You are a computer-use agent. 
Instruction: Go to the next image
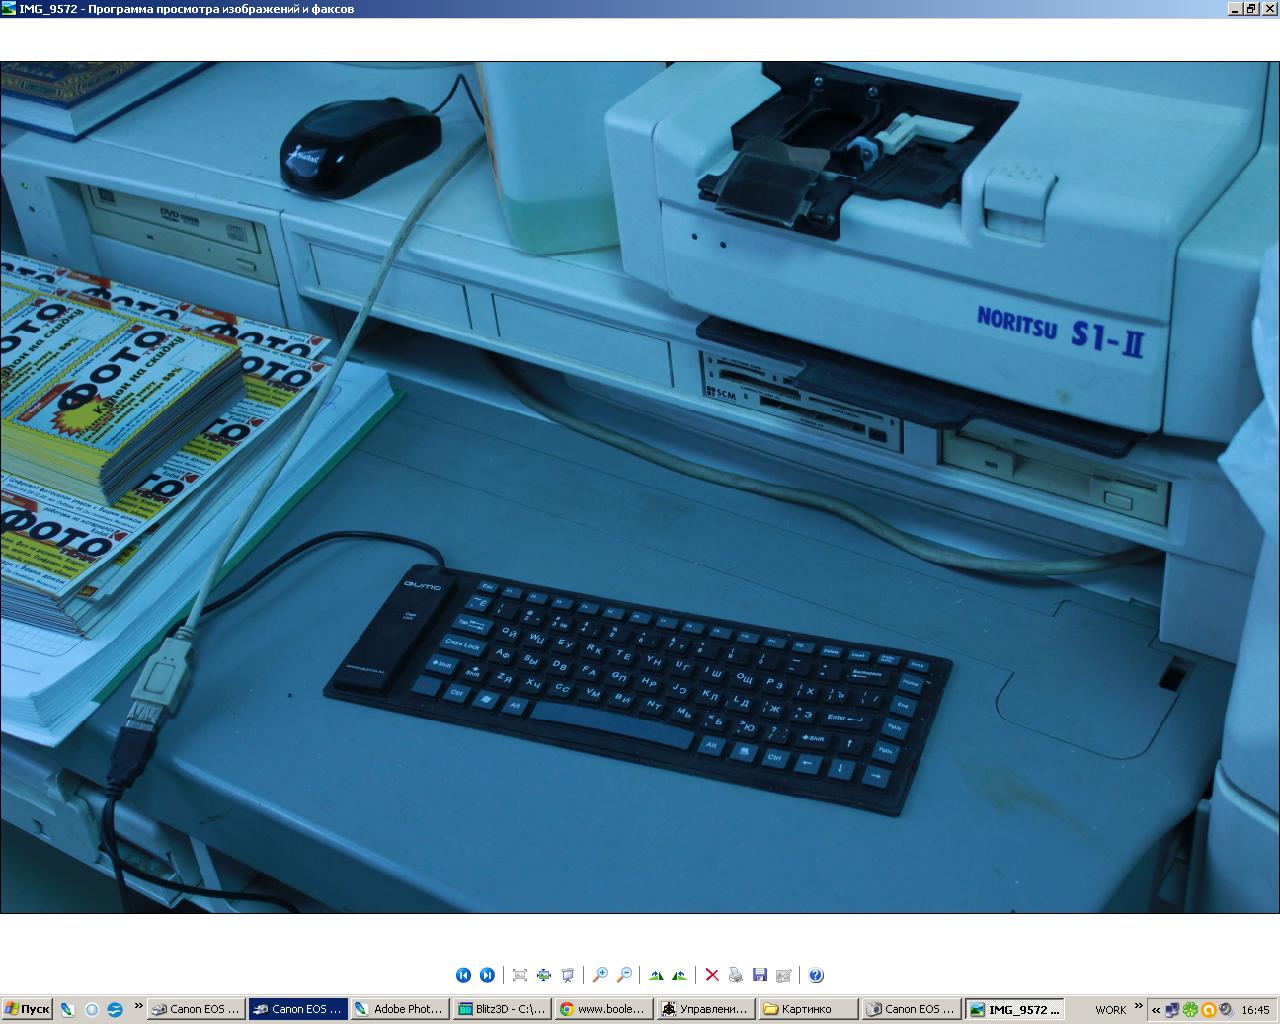click(487, 975)
